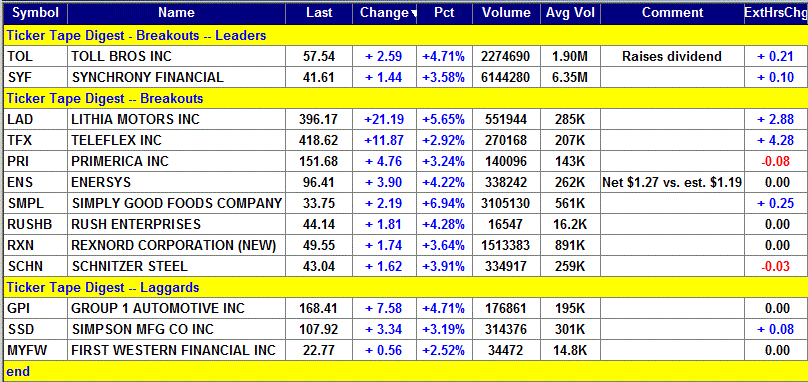Click the ExtHrsChg column header

[776, 13]
